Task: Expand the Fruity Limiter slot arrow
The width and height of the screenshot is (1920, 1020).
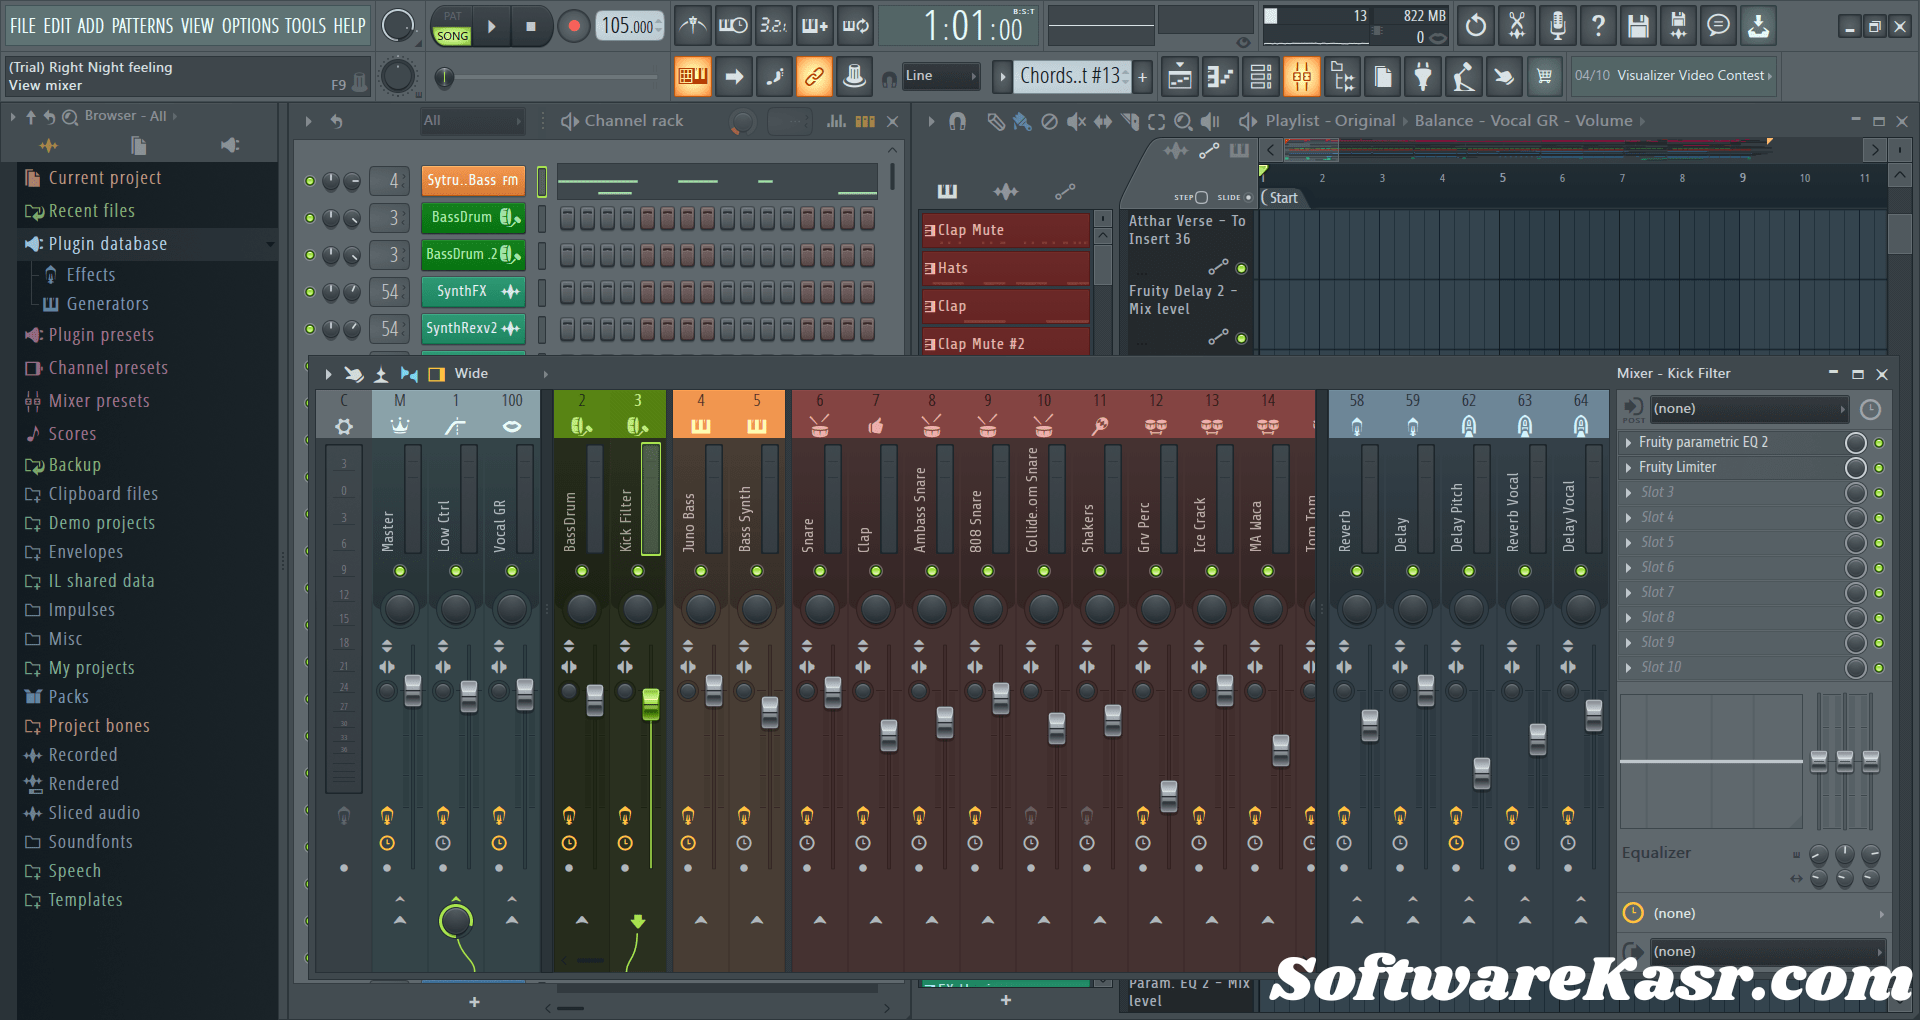Action: [1629, 467]
